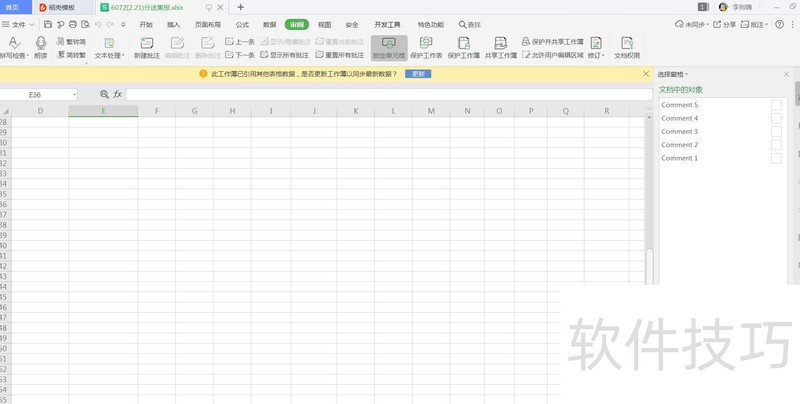Reset all comments (重置所有批注)
The height and width of the screenshot is (404, 800).
pos(340,55)
